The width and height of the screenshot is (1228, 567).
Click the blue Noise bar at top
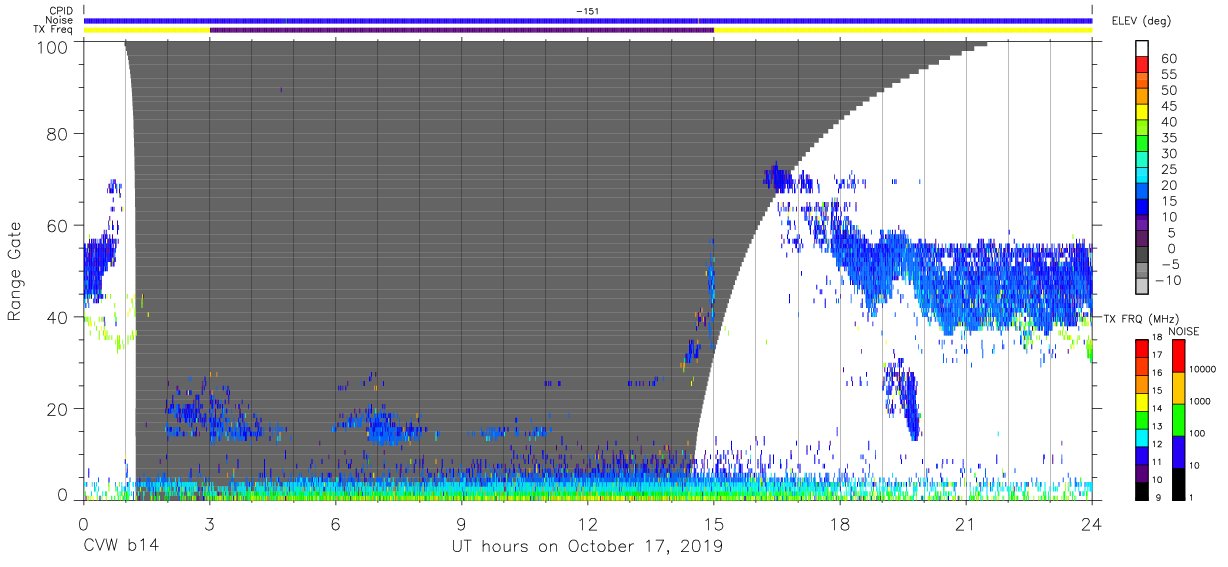pyautogui.click(x=587, y=20)
